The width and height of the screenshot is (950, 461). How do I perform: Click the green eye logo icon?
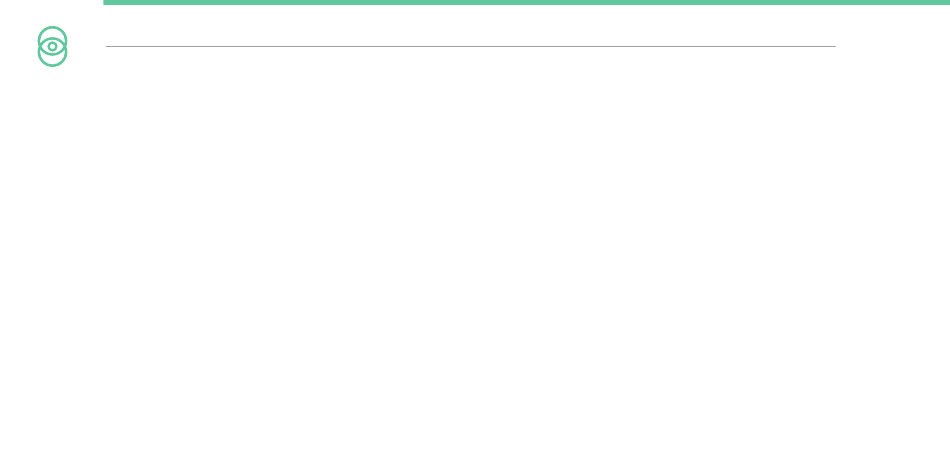click(52, 46)
